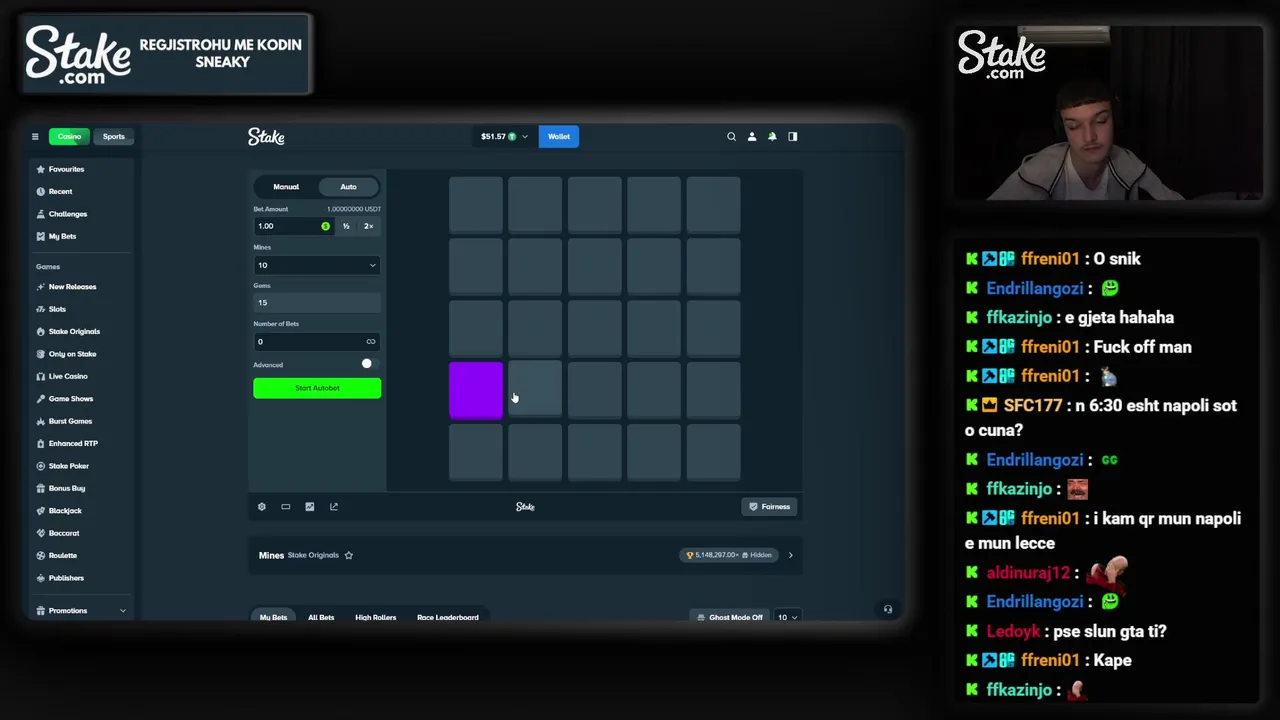
Task: Switch to Manual betting mode
Action: (x=286, y=187)
